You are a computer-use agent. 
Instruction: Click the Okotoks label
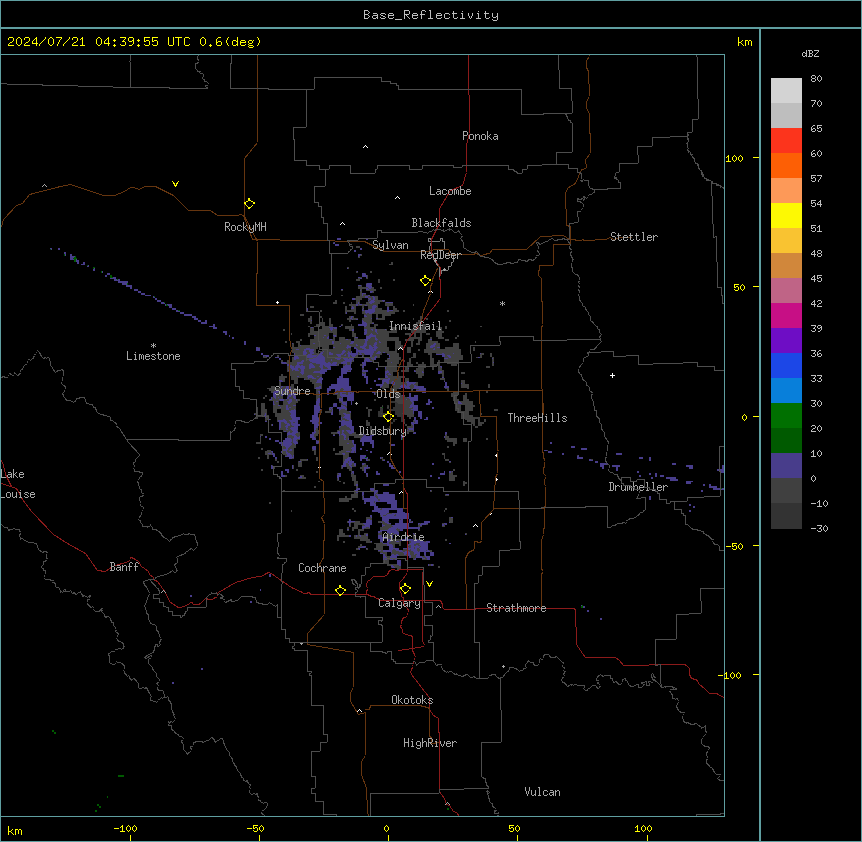click(x=412, y=700)
